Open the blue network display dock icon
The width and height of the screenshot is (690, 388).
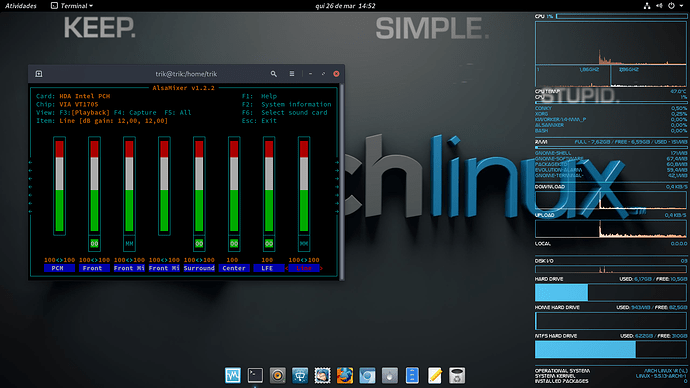300,375
